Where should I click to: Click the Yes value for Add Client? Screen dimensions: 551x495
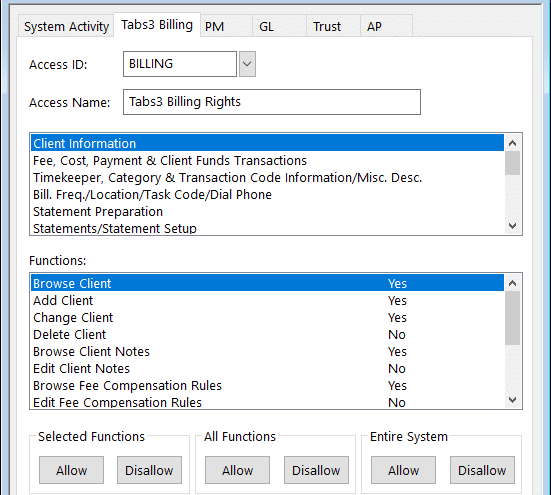pyautogui.click(x=397, y=300)
